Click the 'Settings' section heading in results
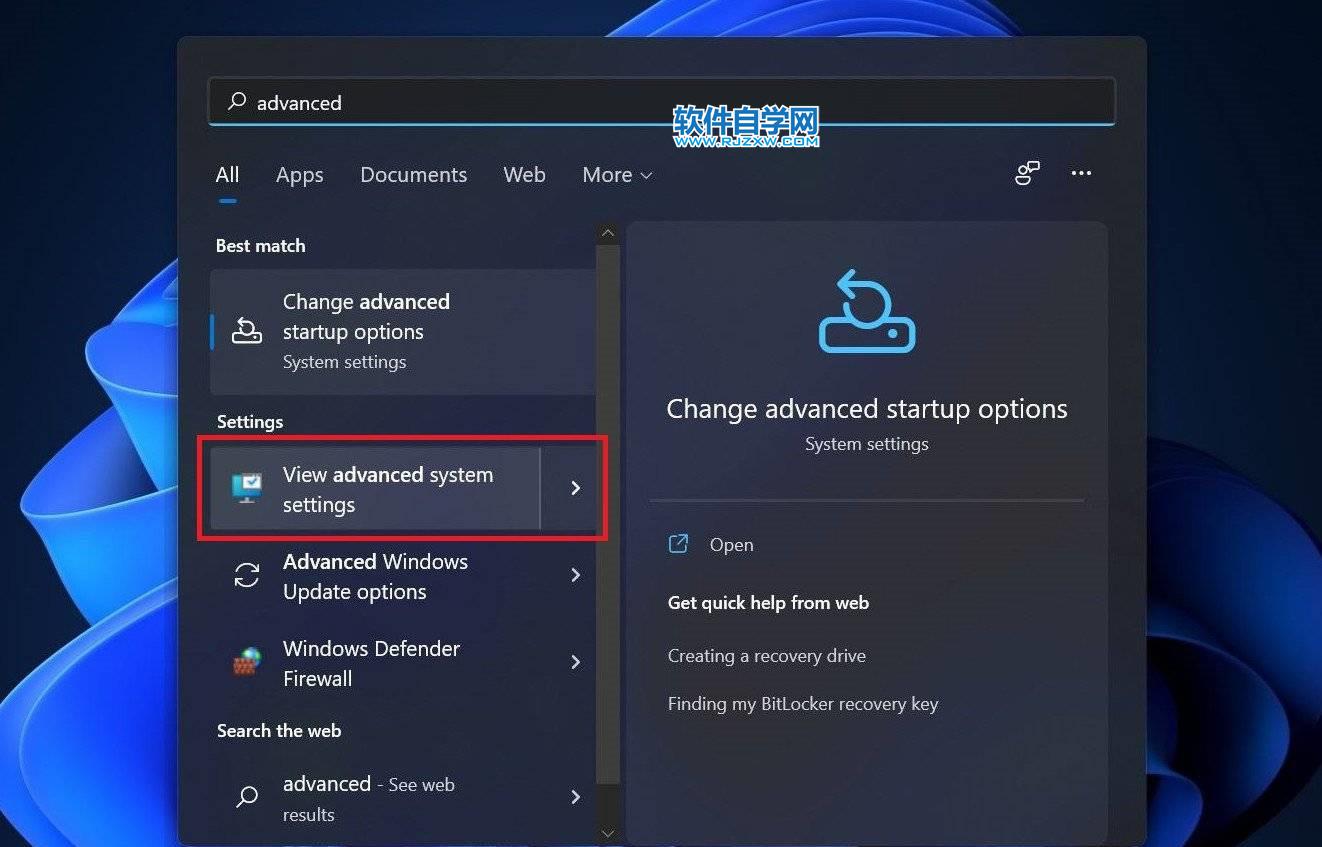The height and width of the screenshot is (847, 1322). point(250,422)
